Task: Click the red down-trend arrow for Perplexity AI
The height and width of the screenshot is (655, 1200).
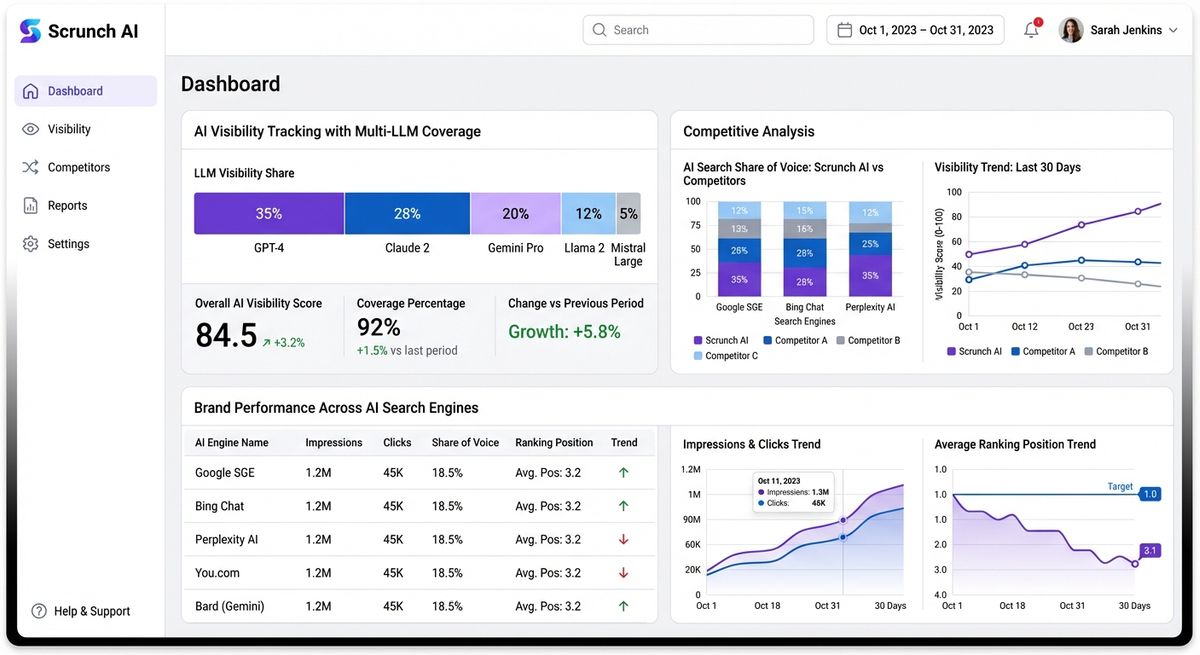Action: 623,539
